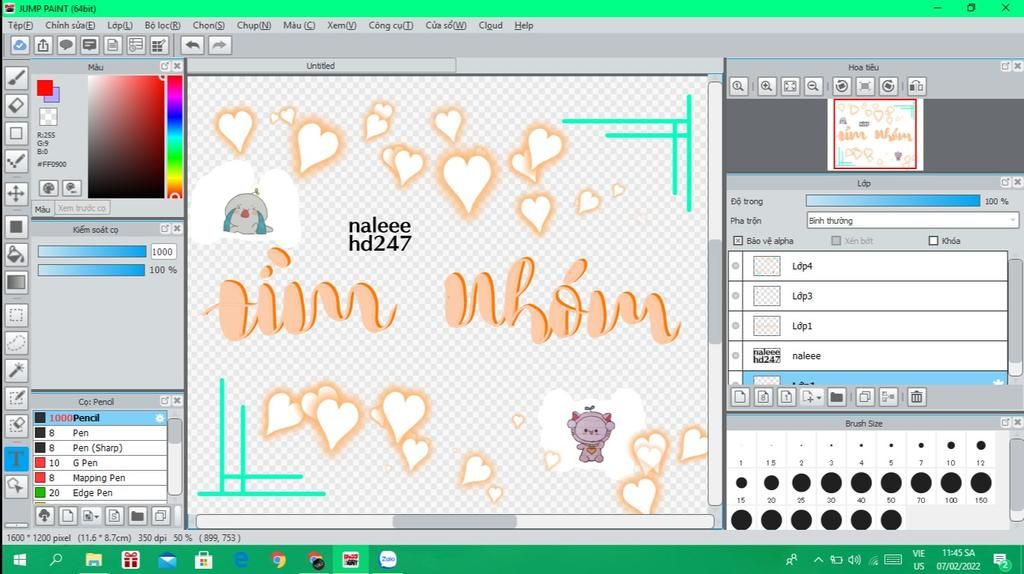Open the color palette icon
Screen dimensions: 1024x574
point(48,188)
